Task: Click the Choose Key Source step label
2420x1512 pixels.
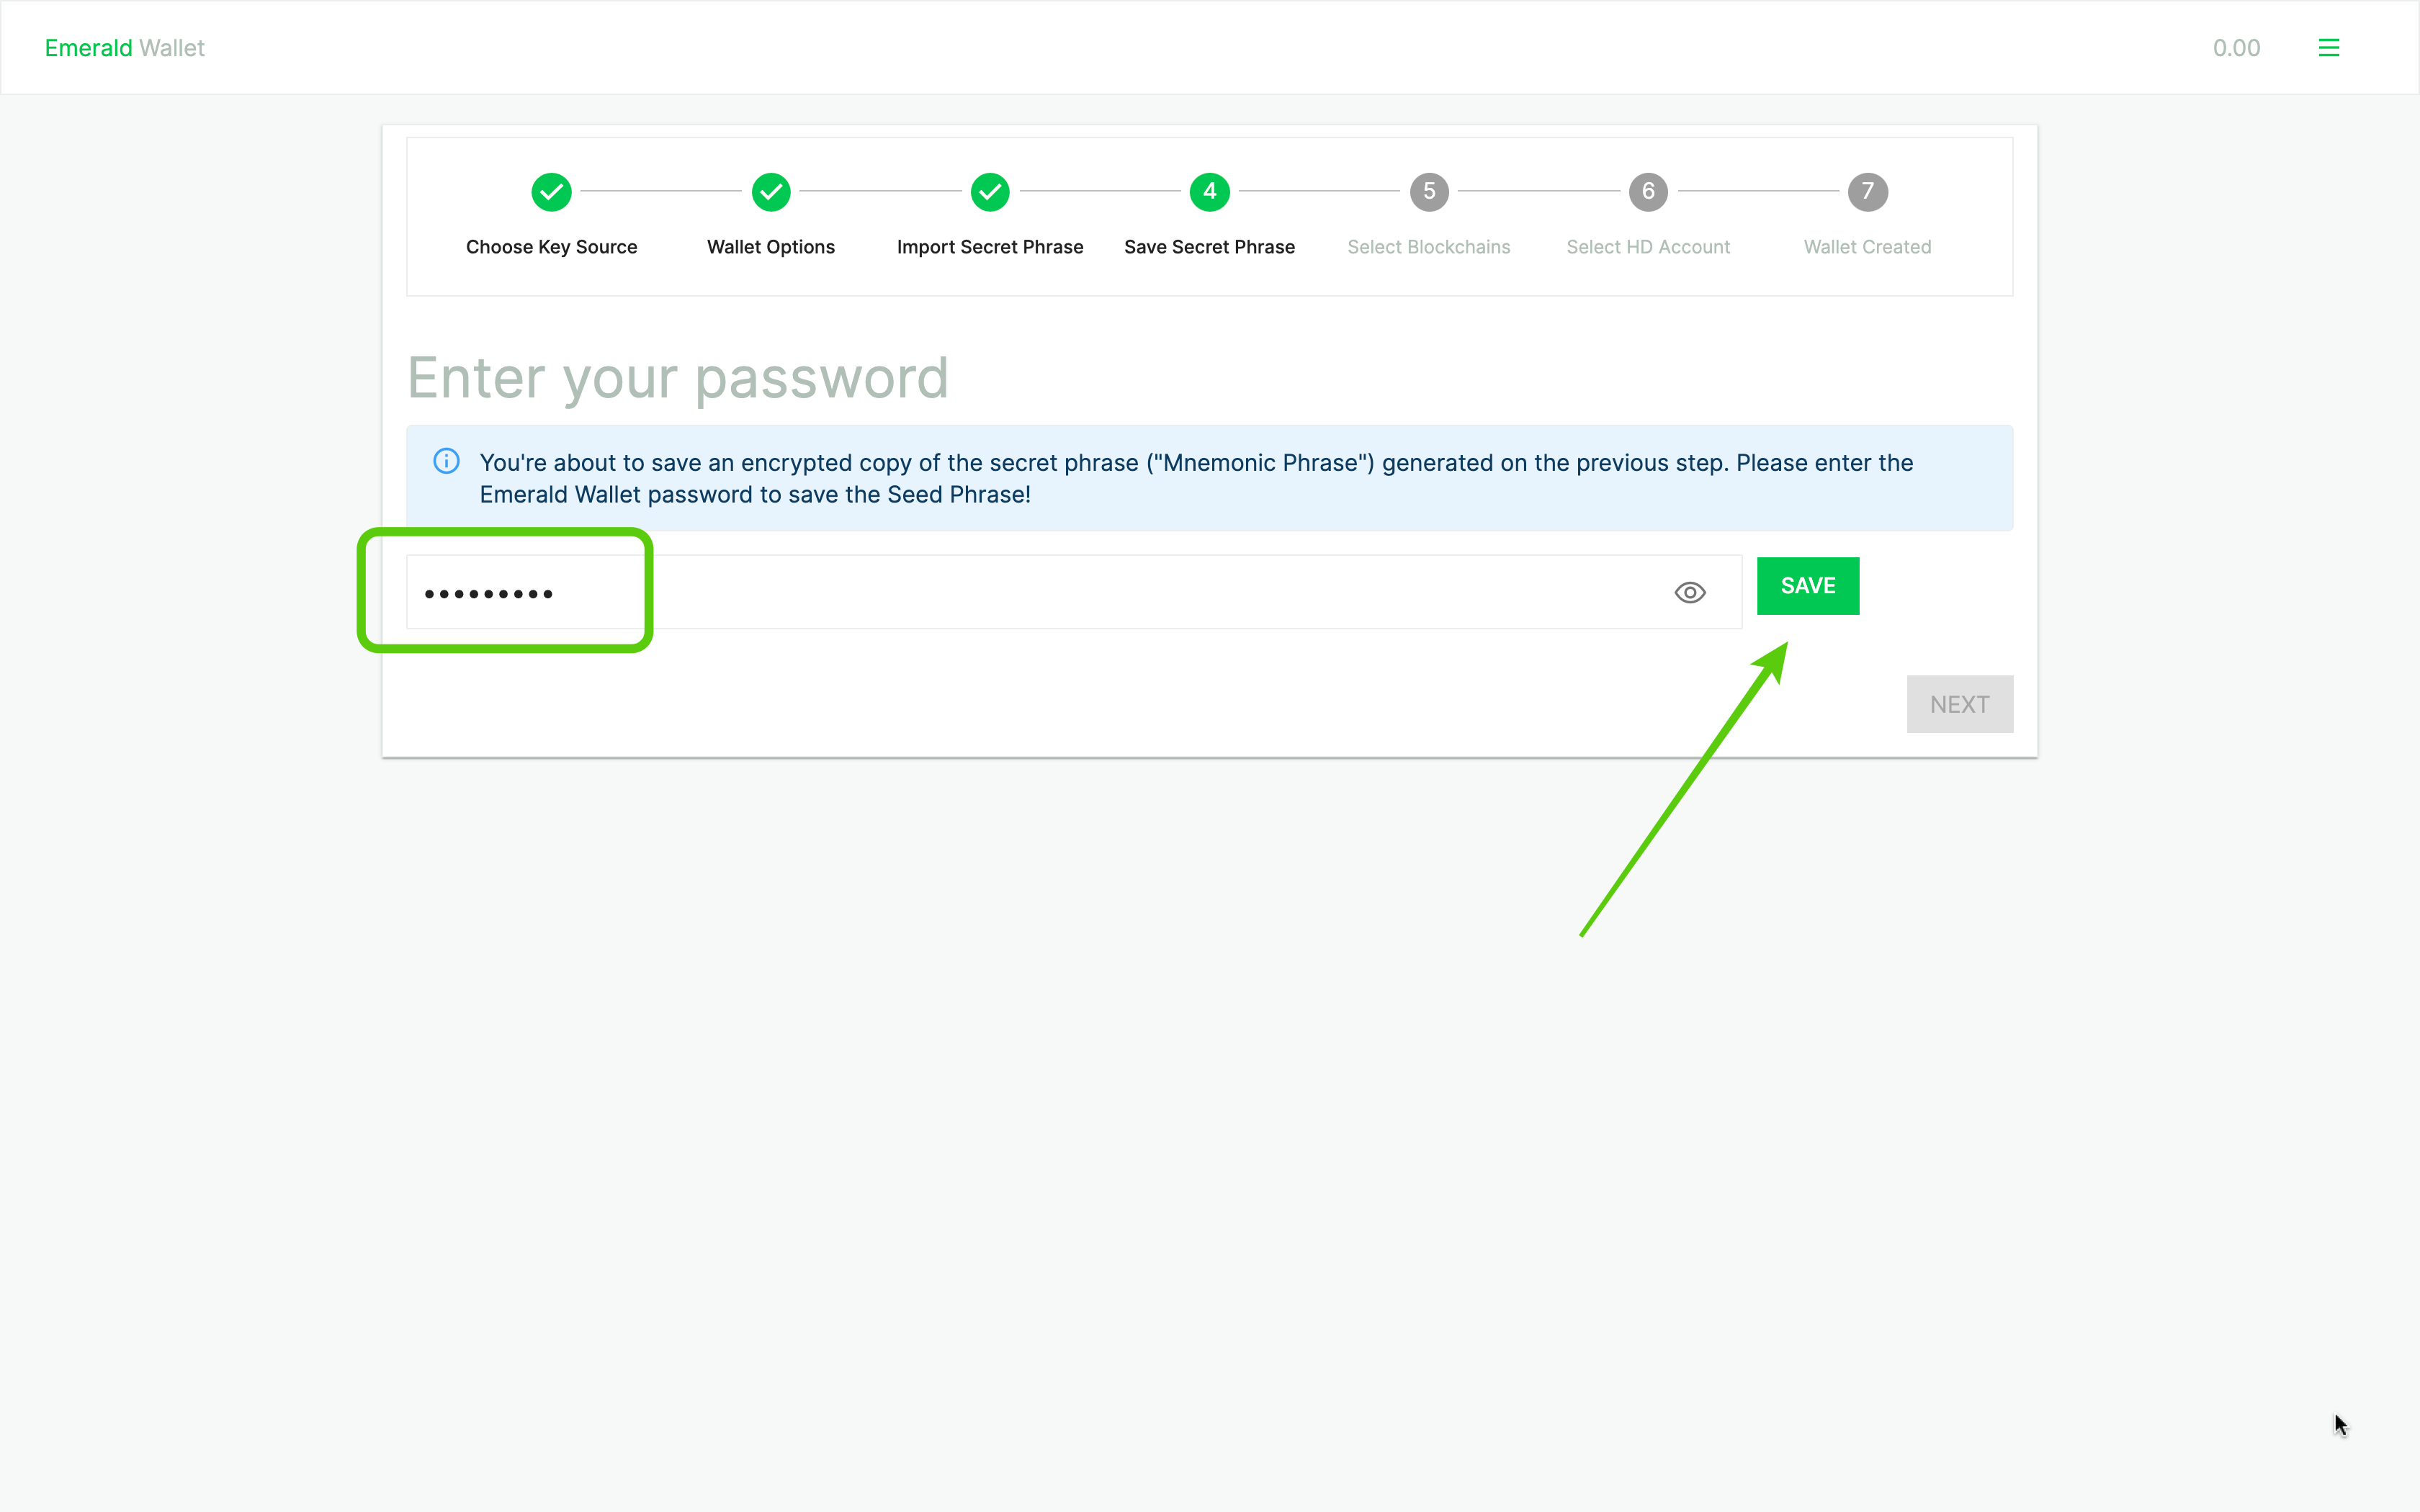Action: pyautogui.click(x=550, y=246)
